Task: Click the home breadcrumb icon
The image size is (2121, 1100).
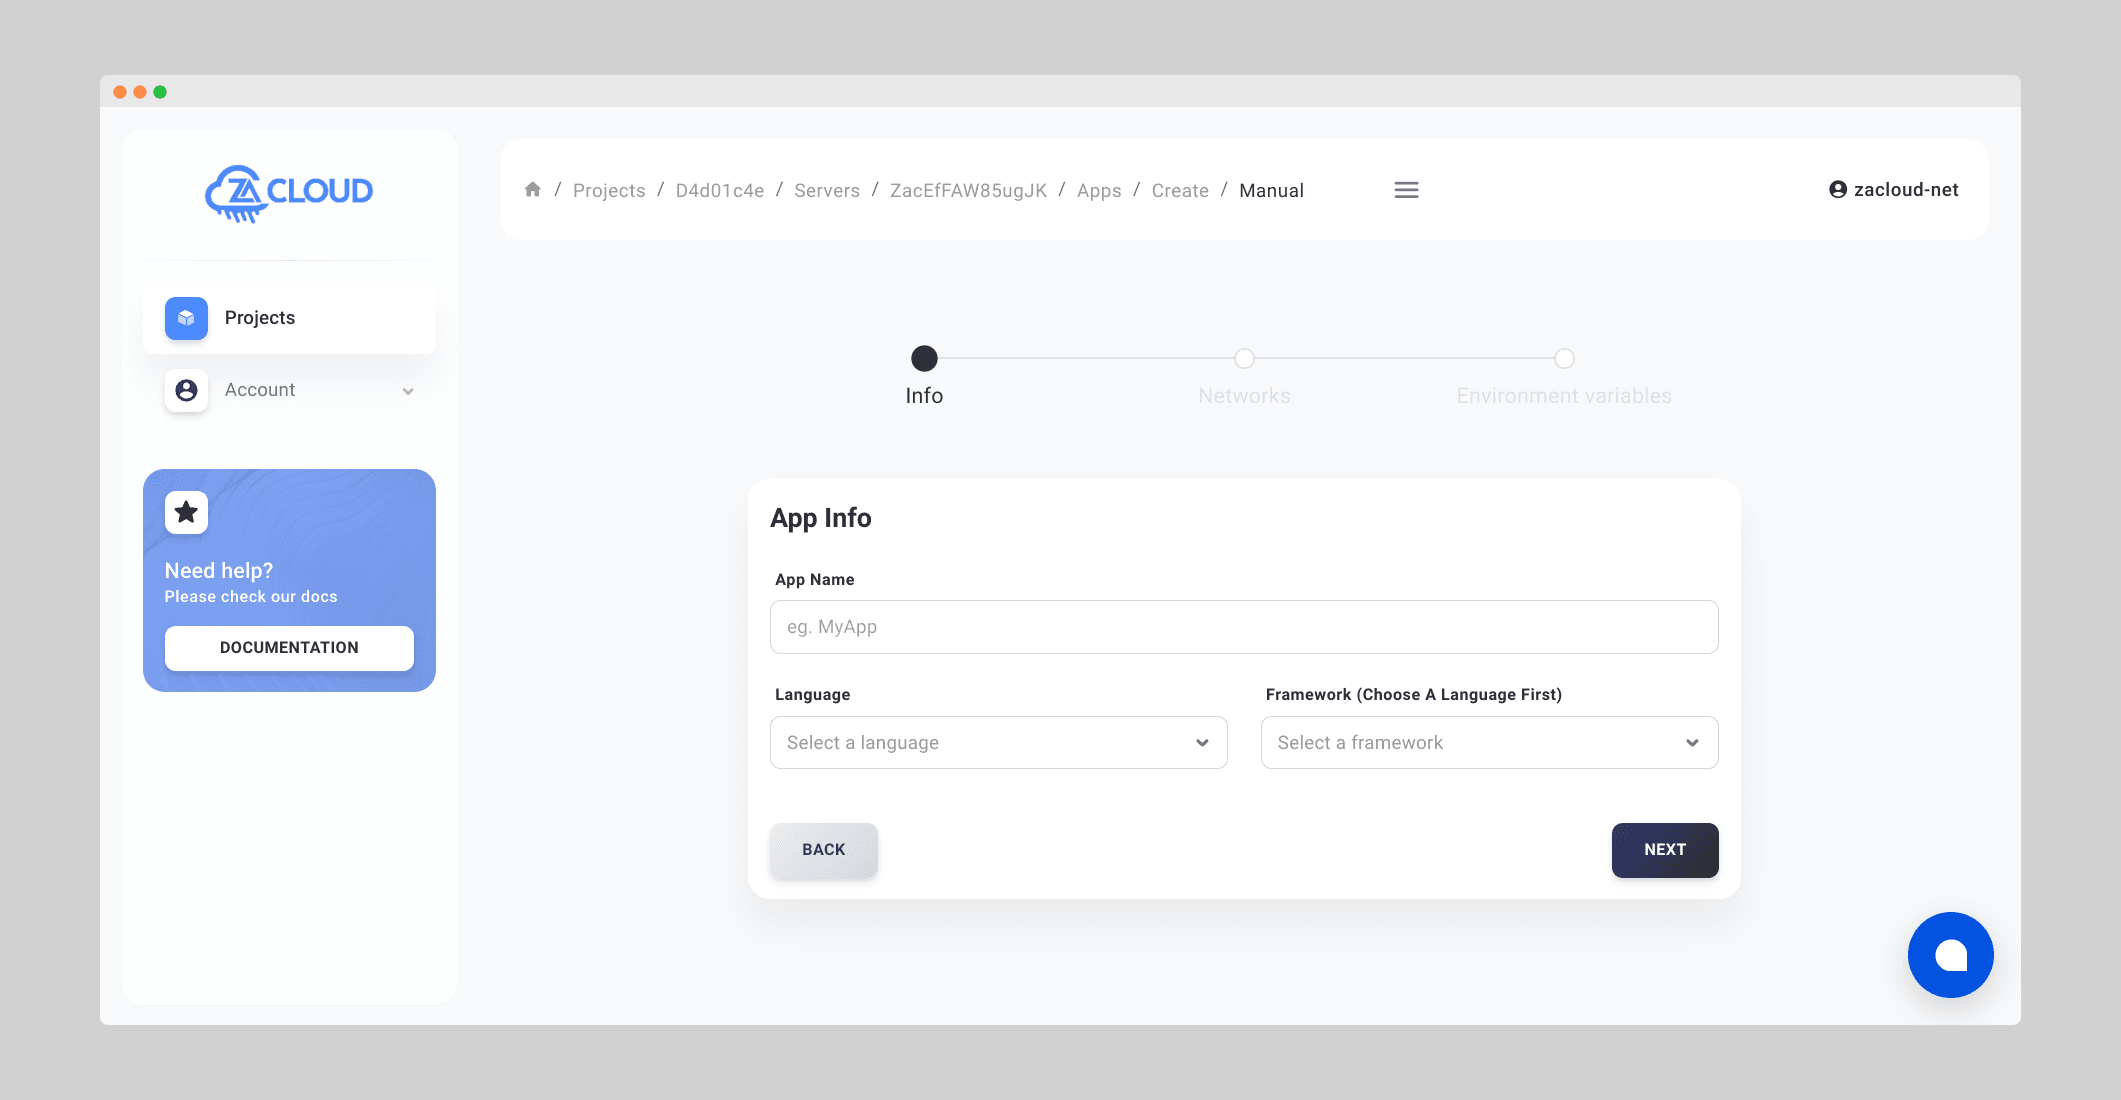Action: pyautogui.click(x=533, y=188)
